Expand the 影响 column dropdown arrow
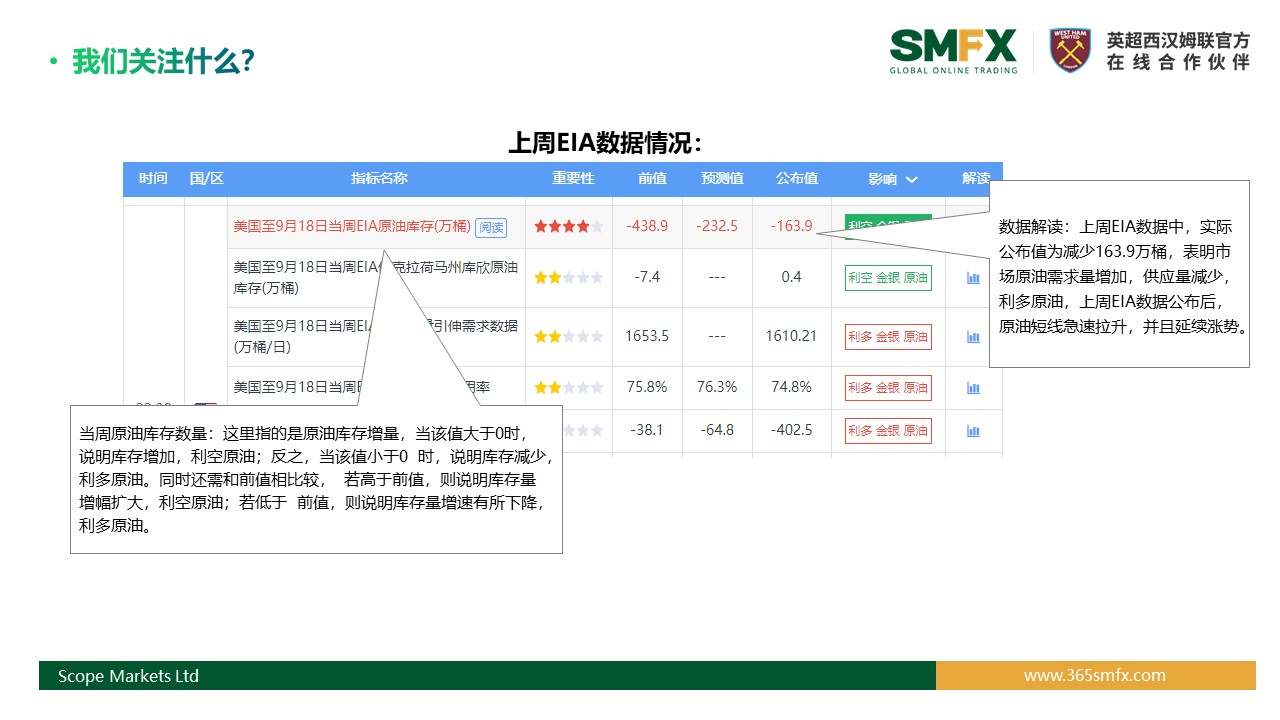1280x720 pixels. 911,180
